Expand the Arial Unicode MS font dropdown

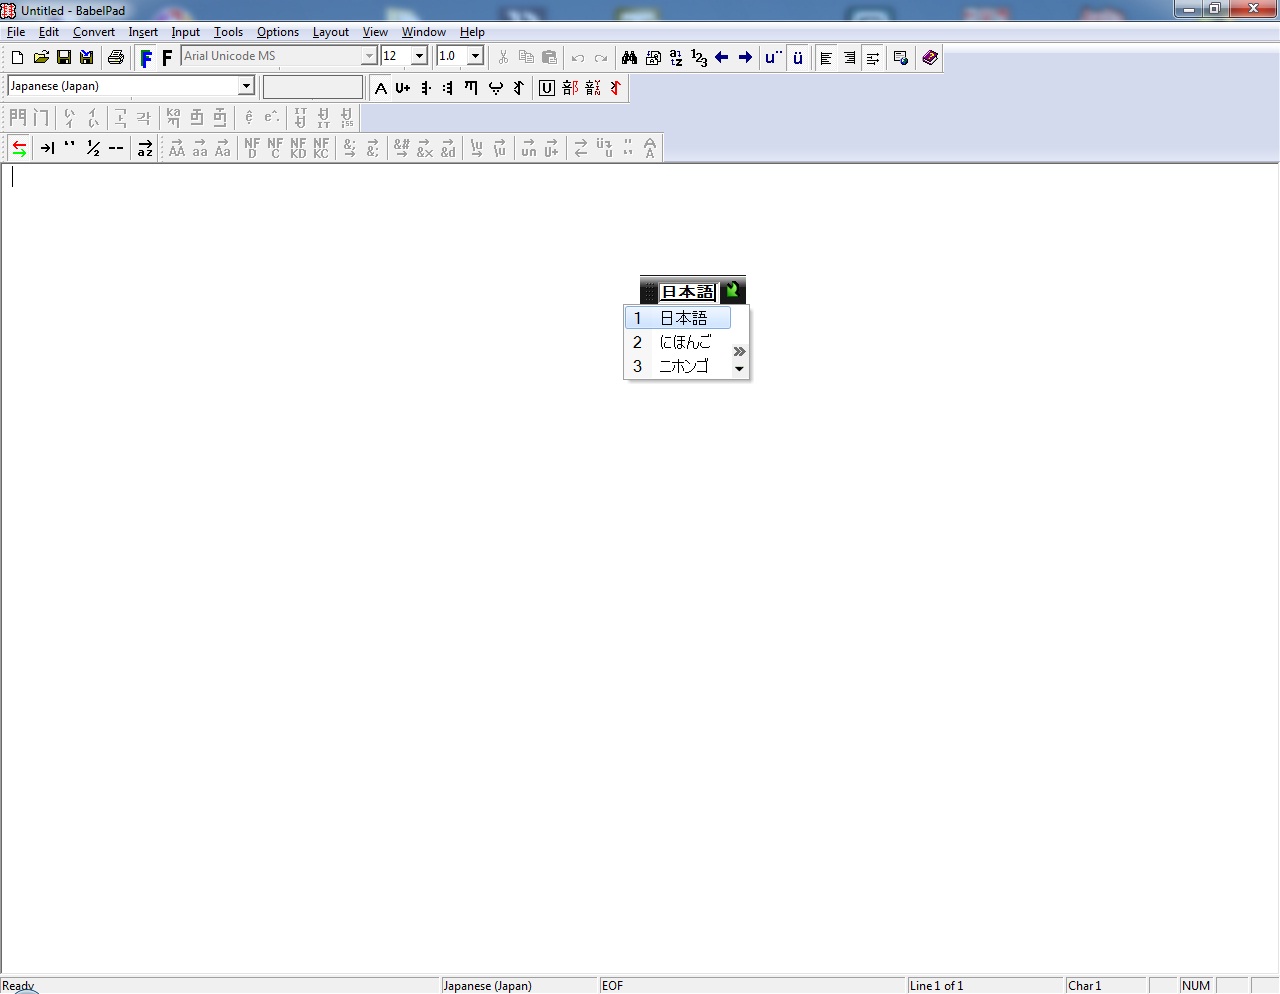point(369,56)
